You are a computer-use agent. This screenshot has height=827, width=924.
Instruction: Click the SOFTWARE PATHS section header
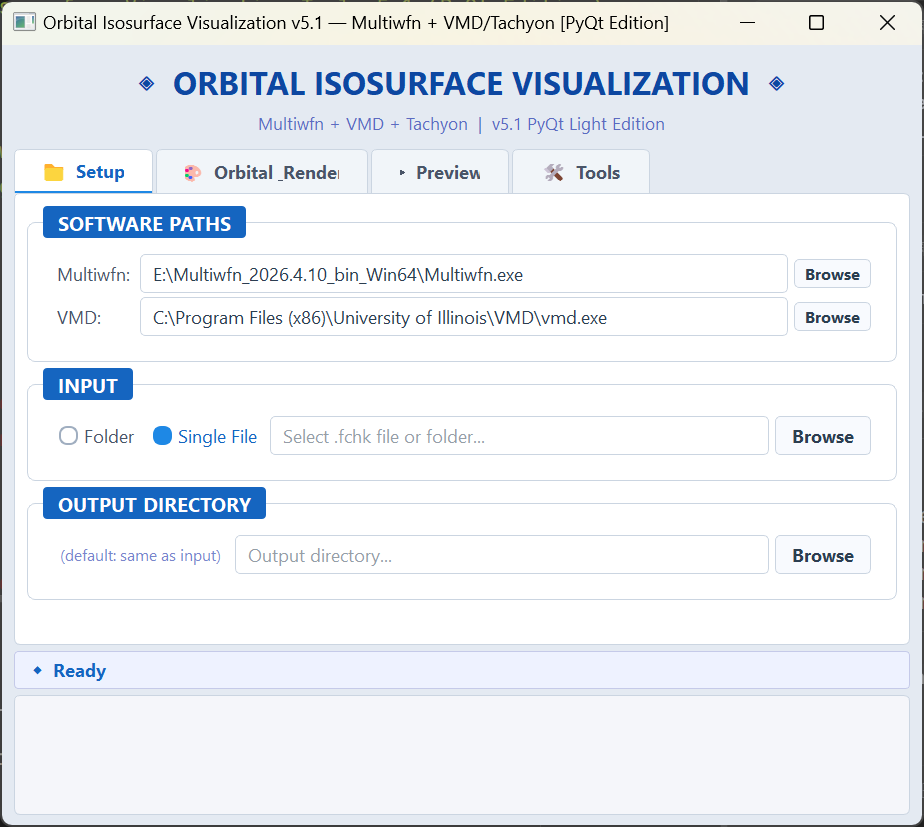point(144,223)
